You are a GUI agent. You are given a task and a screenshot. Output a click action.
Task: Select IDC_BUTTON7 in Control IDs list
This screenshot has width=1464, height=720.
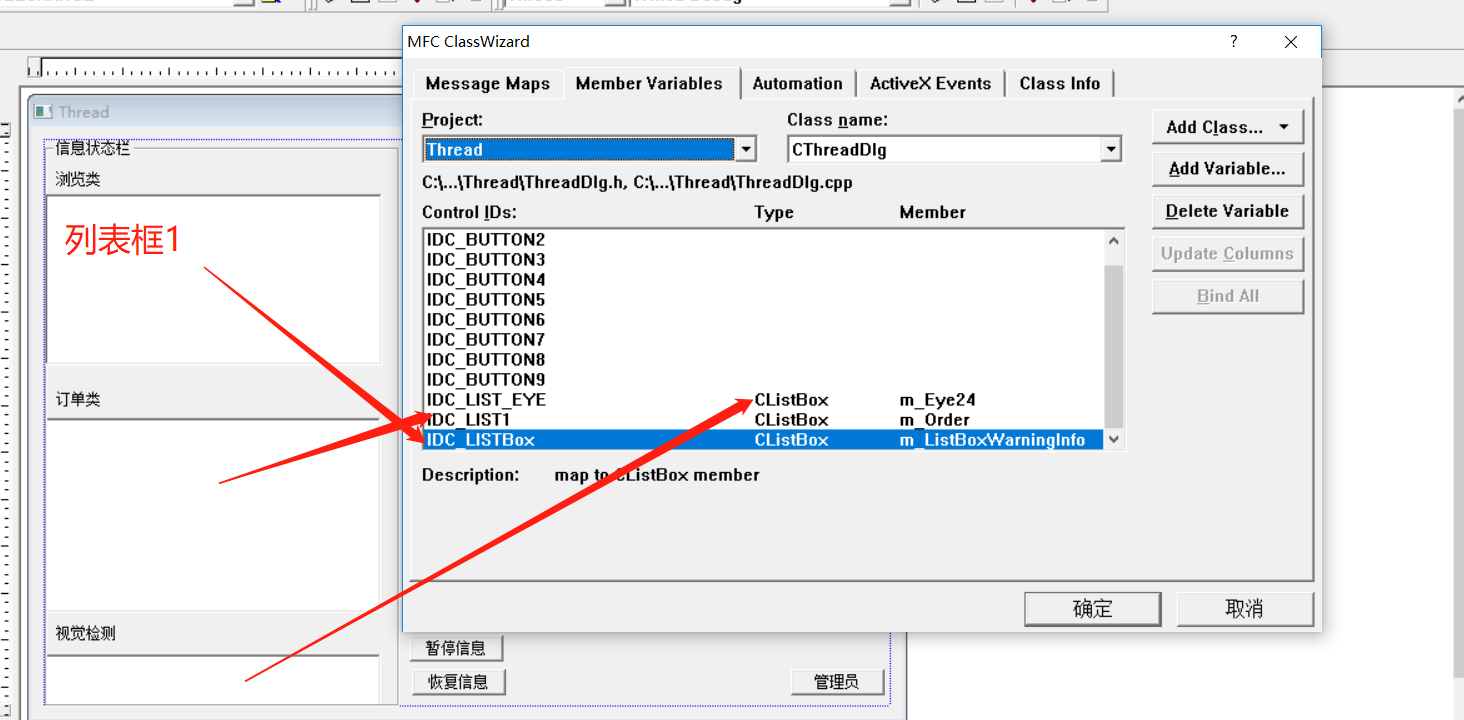tap(763, 340)
